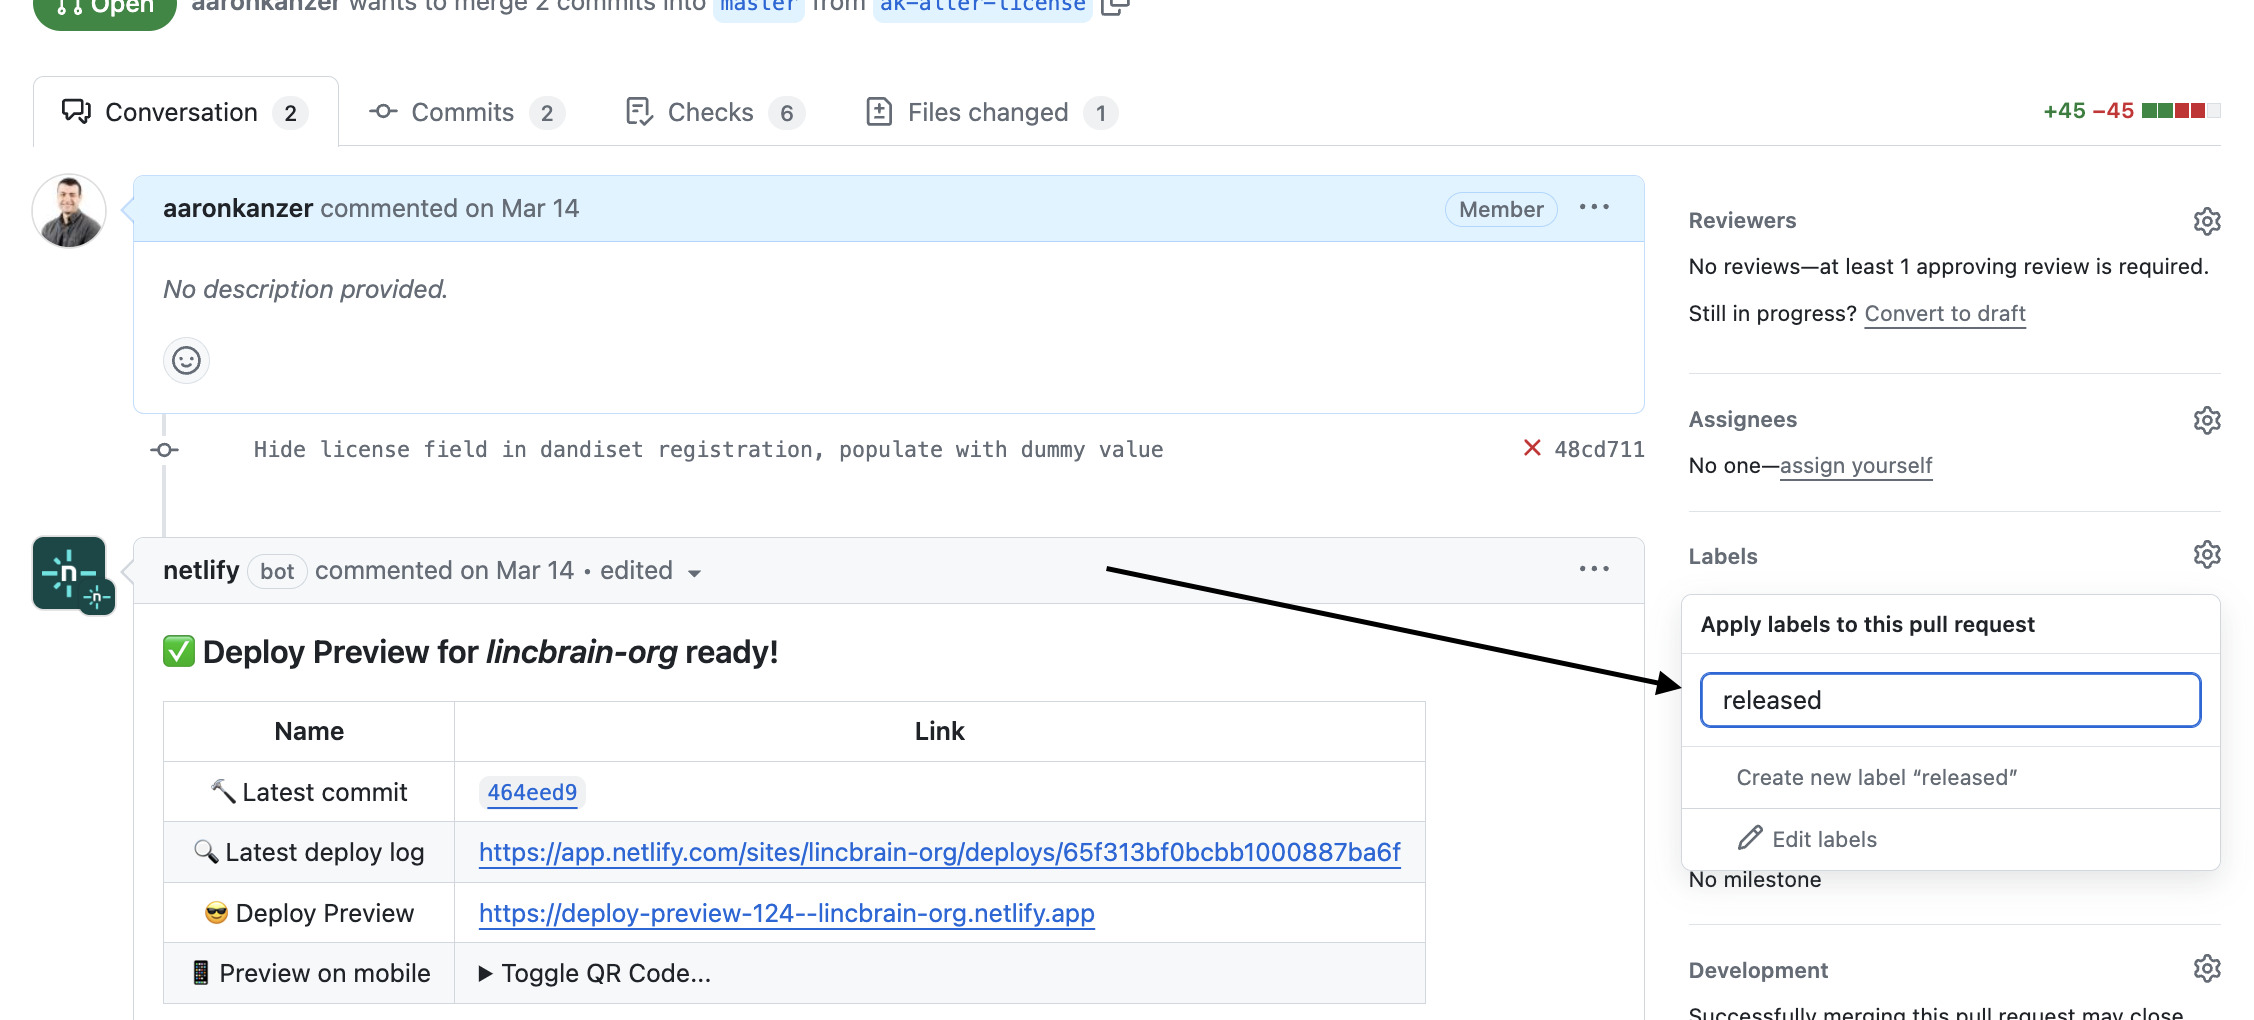
Task: Open the netlify comment options menu
Action: 1593,568
